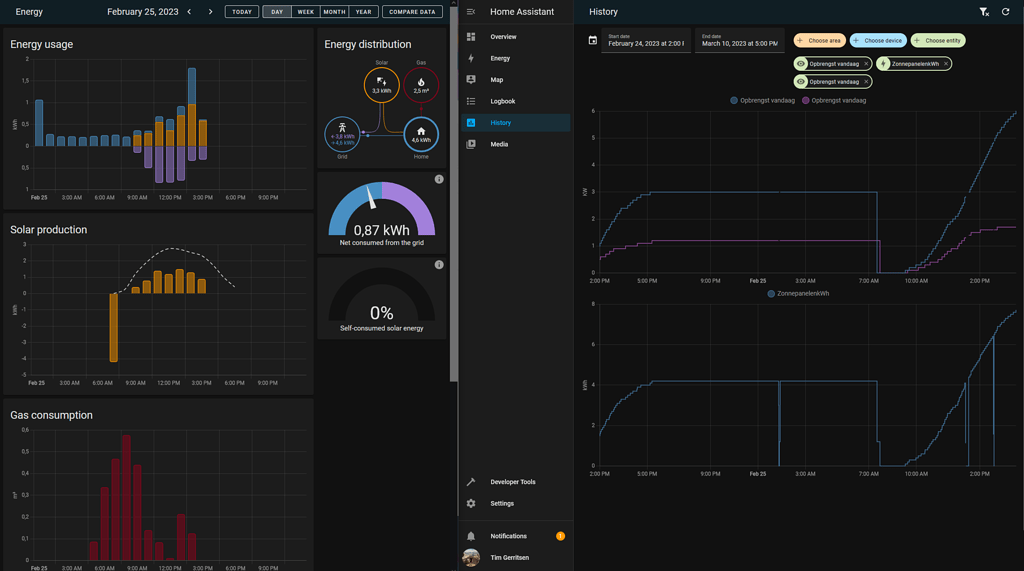
Task: Toggle eye icon on second Opbrengst vandaag chip
Action: click(801, 82)
